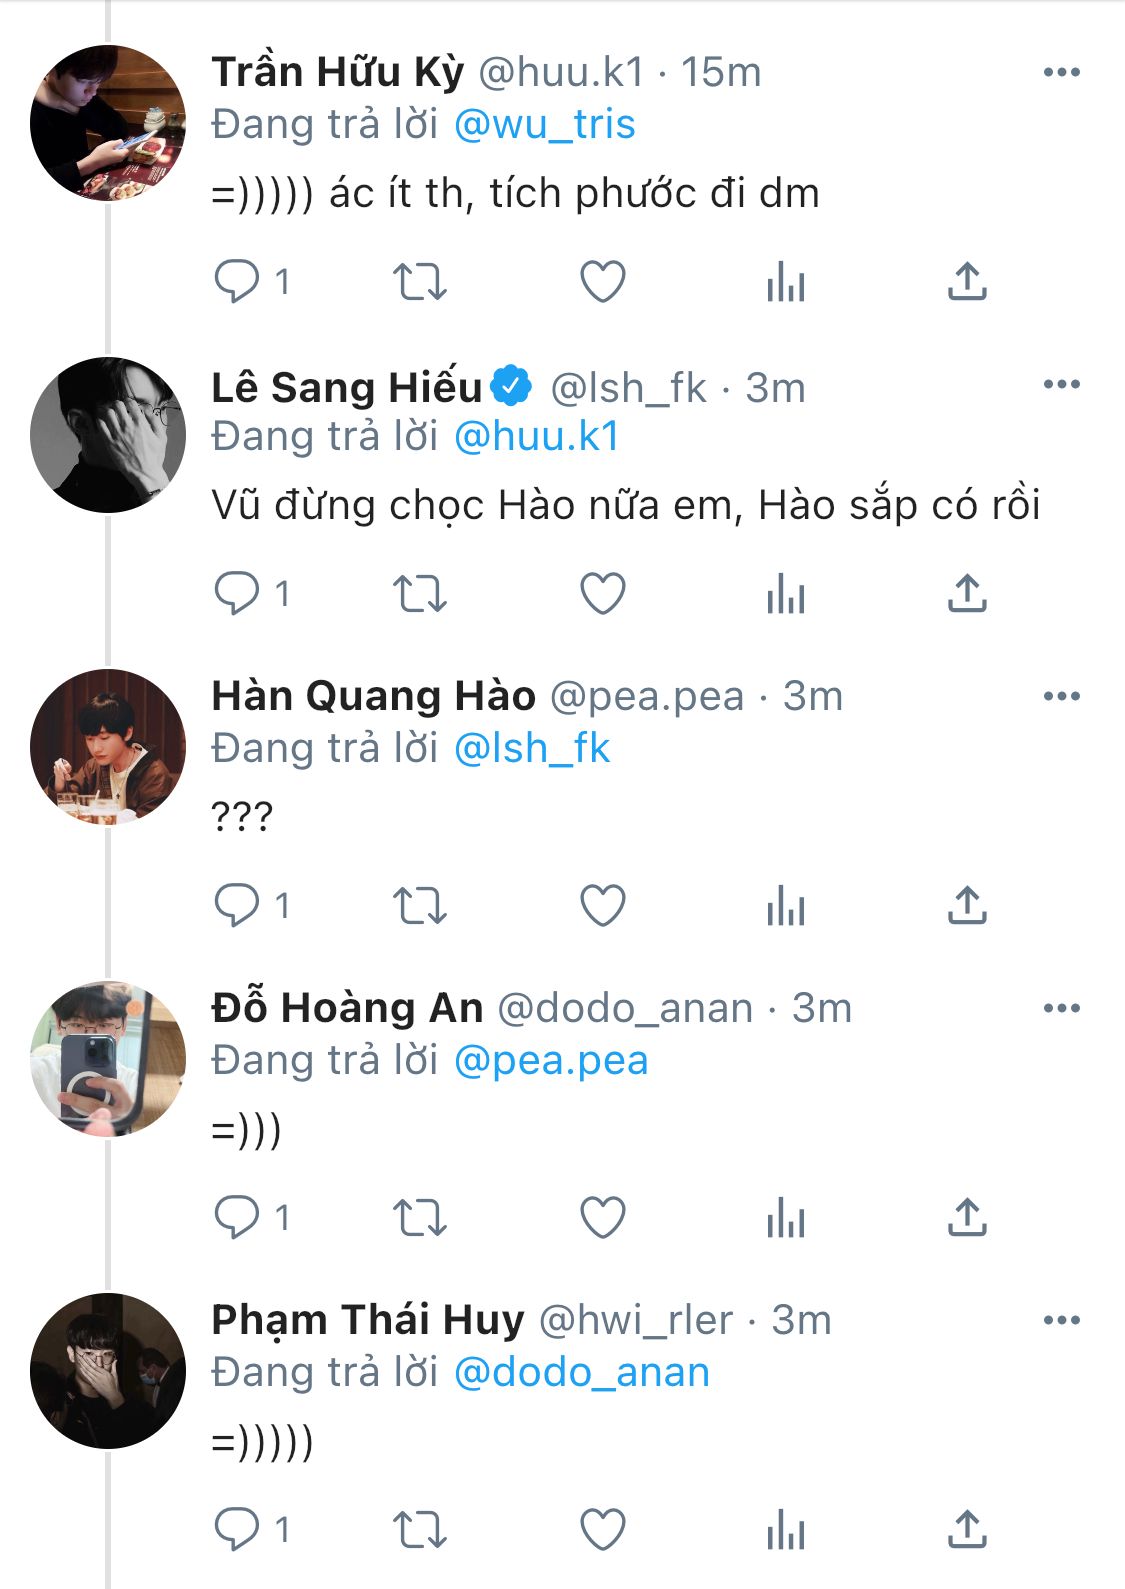Retweet Đỗ Hoàng An's reply
1125x1589 pixels.
pos(419,1218)
